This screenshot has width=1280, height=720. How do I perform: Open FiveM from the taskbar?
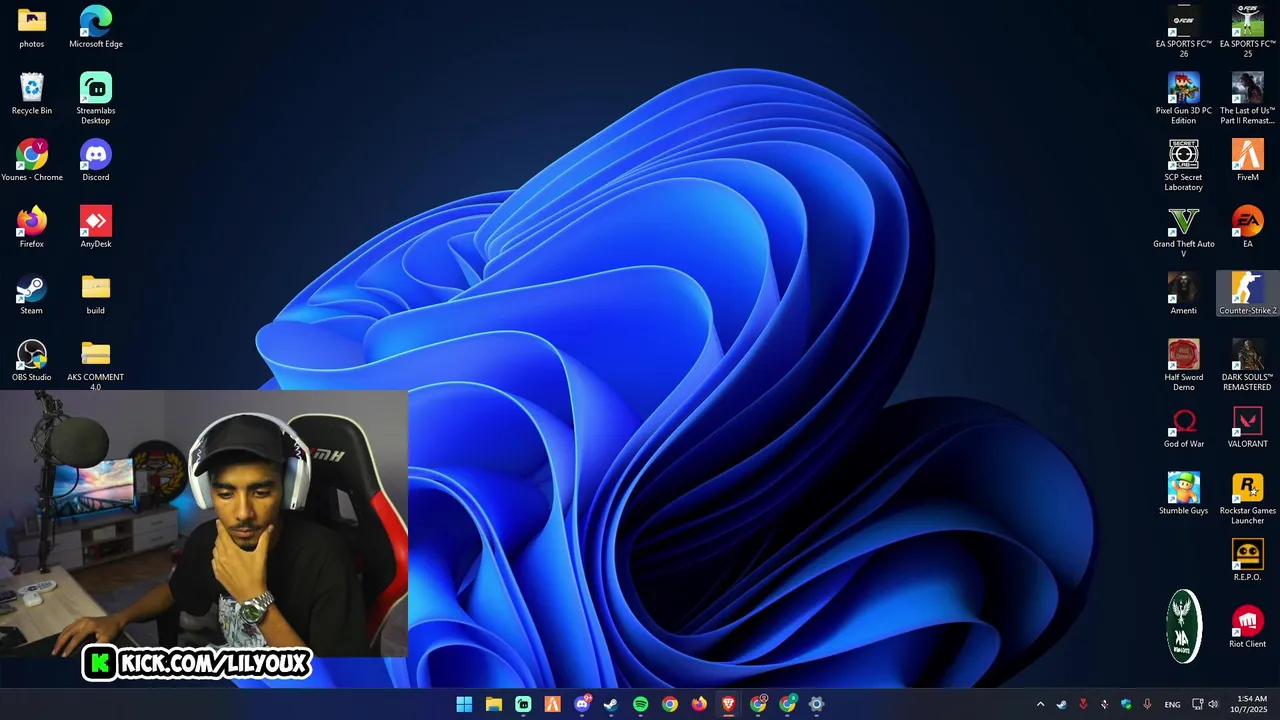click(x=552, y=704)
